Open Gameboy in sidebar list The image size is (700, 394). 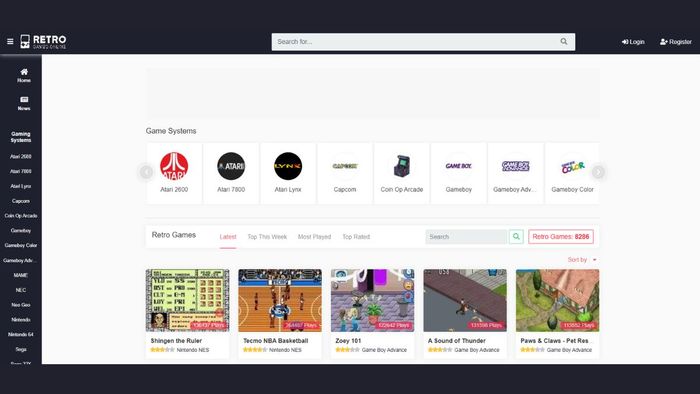pos(21,231)
